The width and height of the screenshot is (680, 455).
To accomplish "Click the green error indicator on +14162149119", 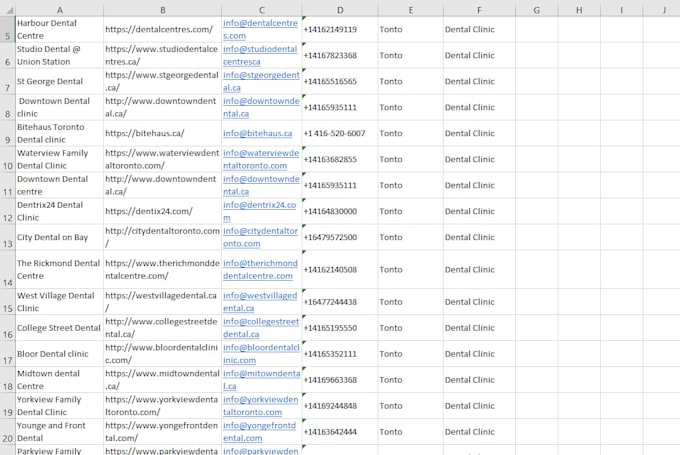I will click(304, 18).
